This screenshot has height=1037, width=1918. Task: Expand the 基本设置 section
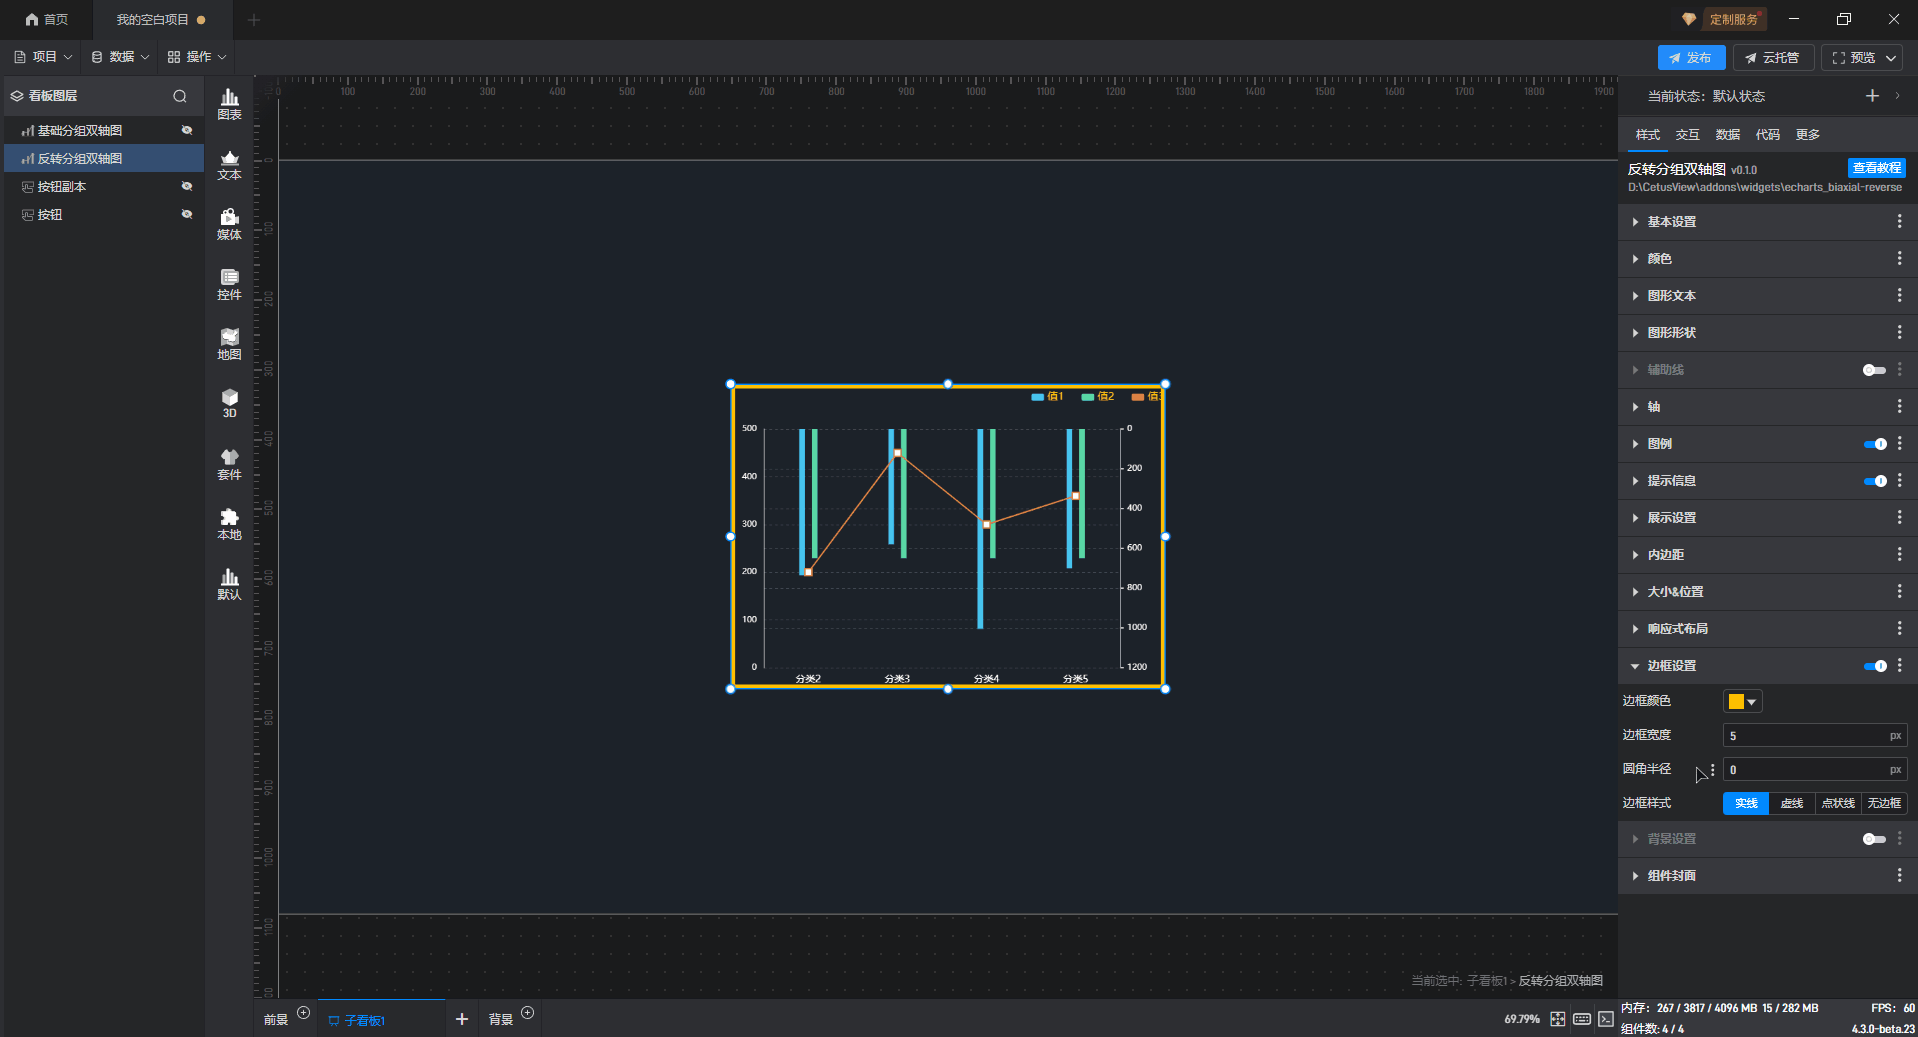click(x=1671, y=222)
